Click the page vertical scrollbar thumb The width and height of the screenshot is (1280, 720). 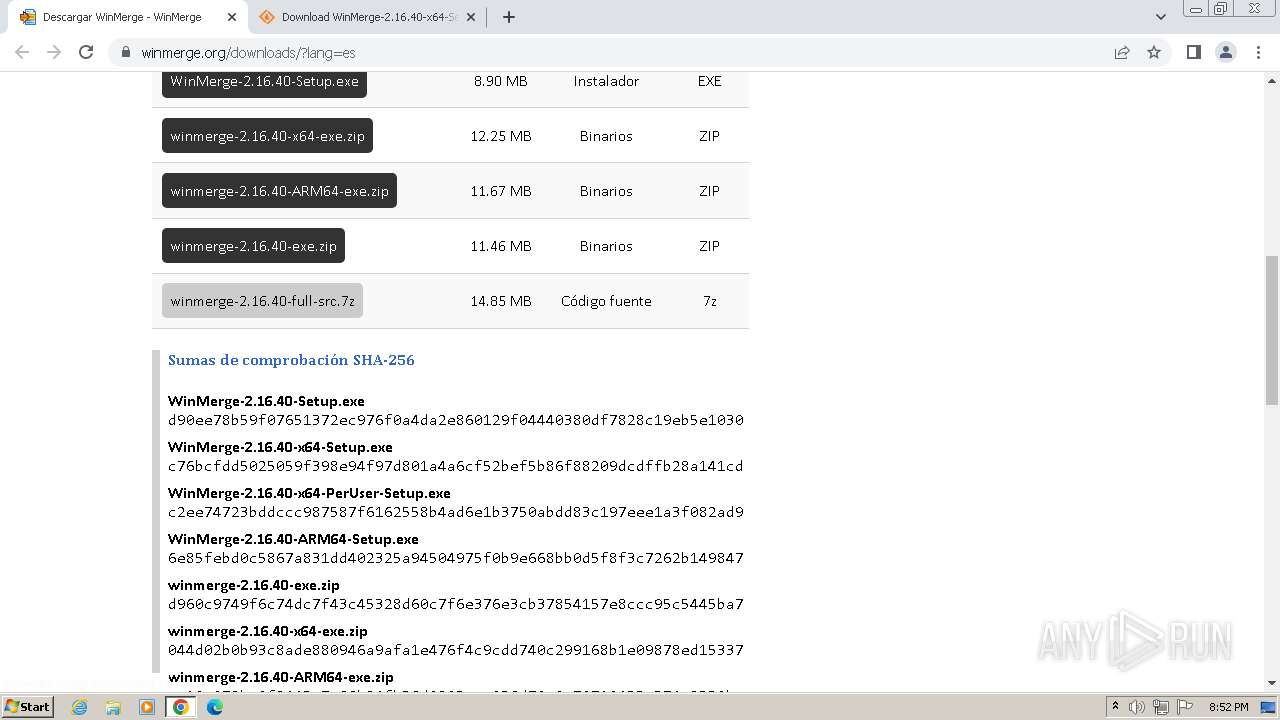point(1271,330)
